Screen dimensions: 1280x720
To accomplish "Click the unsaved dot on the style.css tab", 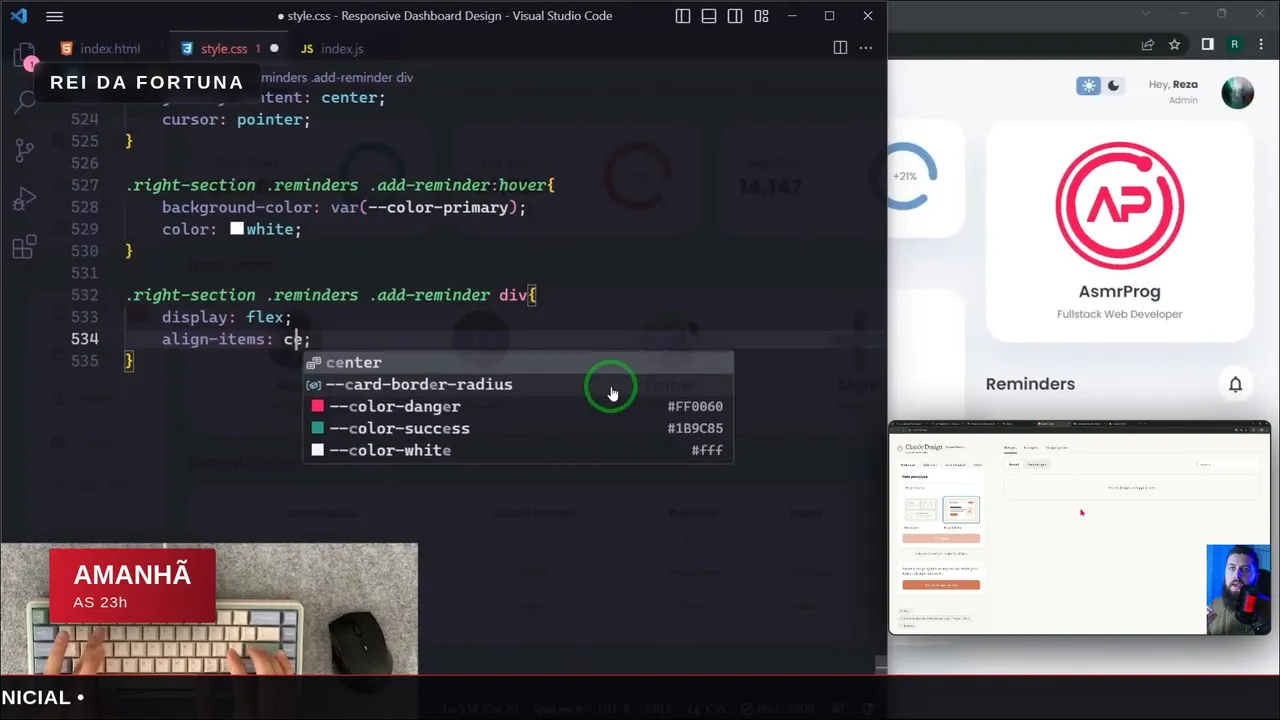I will click(274, 48).
